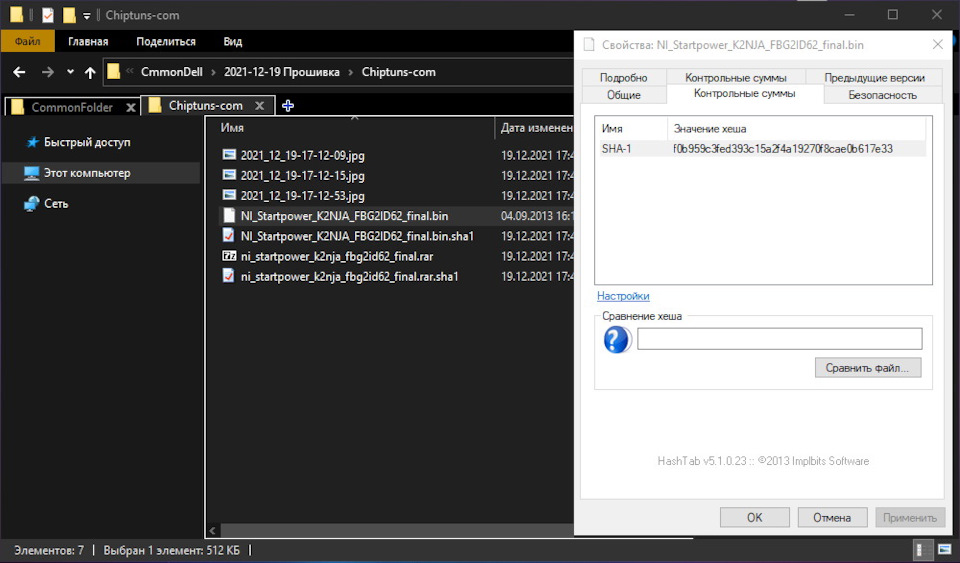The width and height of the screenshot is (960, 563).
Task: Open the upper Контрольные суммы tab
Action: tap(735, 78)
